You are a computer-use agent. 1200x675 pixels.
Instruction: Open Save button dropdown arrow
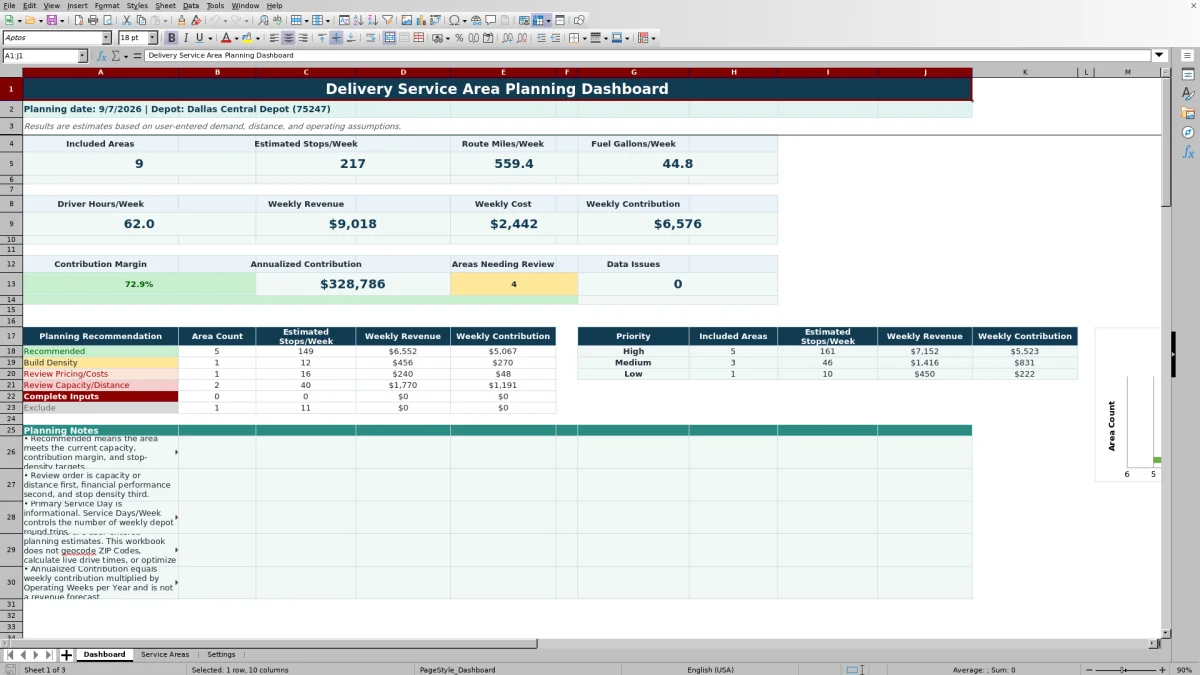62,20
